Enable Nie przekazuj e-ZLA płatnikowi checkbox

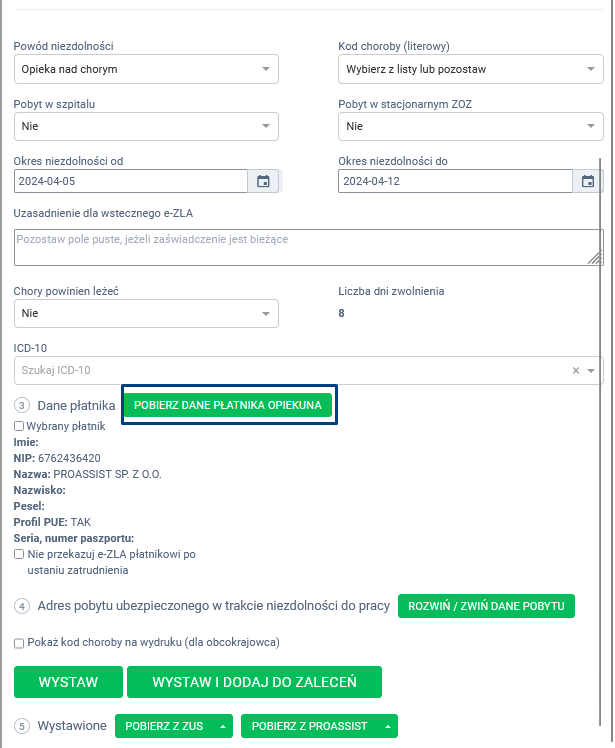(x=19, y=554)
